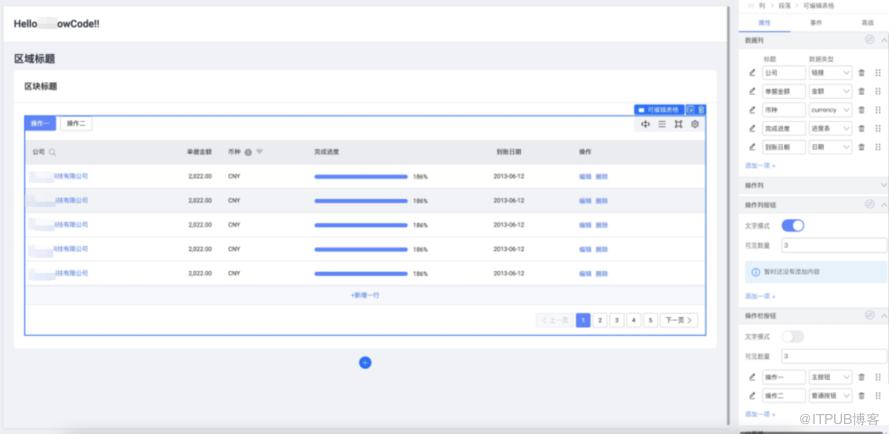Click the 操作二 button above the table
The height and width of the screenshot is (434, 889).
[76, 124]
